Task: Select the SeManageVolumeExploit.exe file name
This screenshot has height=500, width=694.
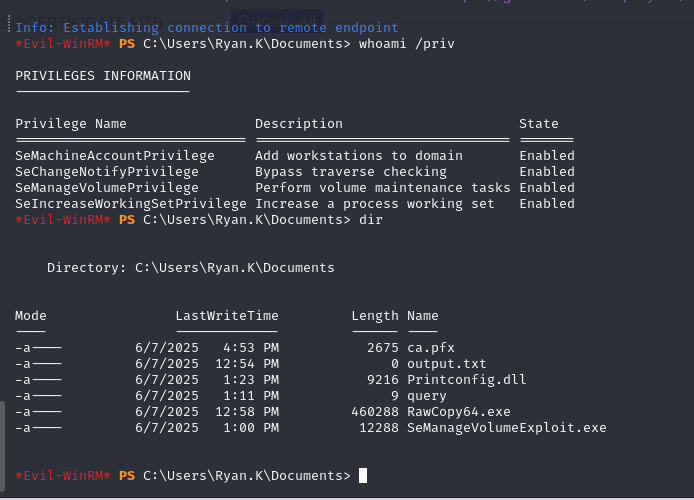Action: pyautogui.click(x=507, y=427)
